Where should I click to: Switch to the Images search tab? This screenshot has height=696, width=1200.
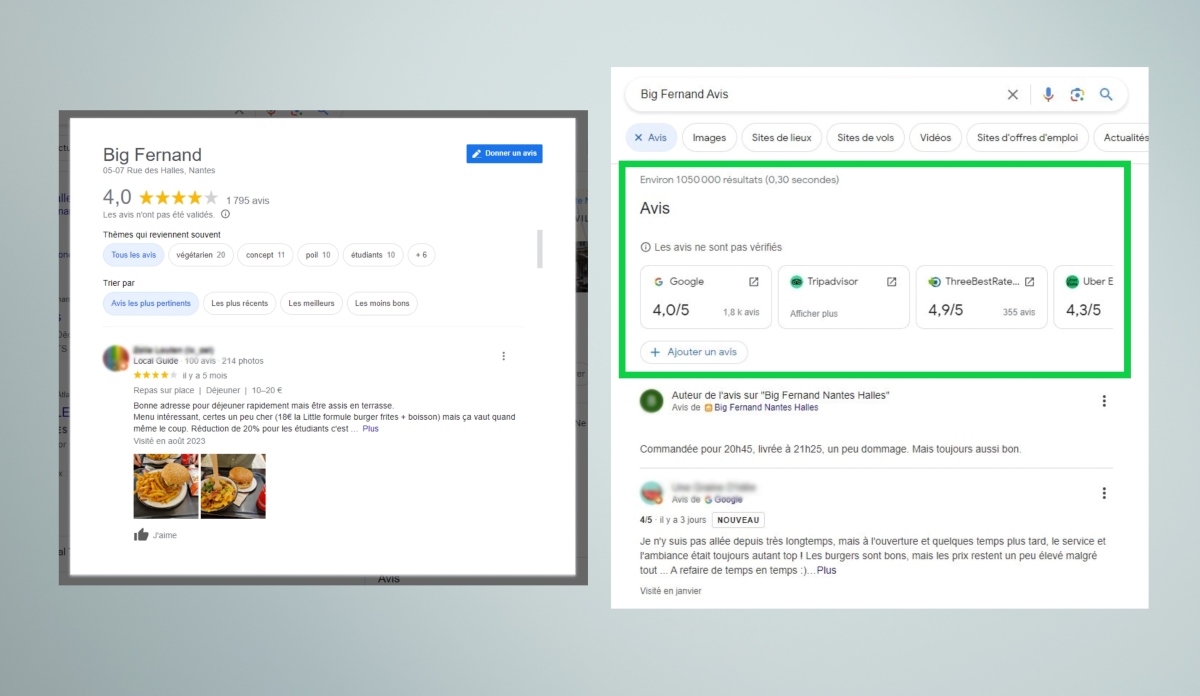tap(709, 138)
